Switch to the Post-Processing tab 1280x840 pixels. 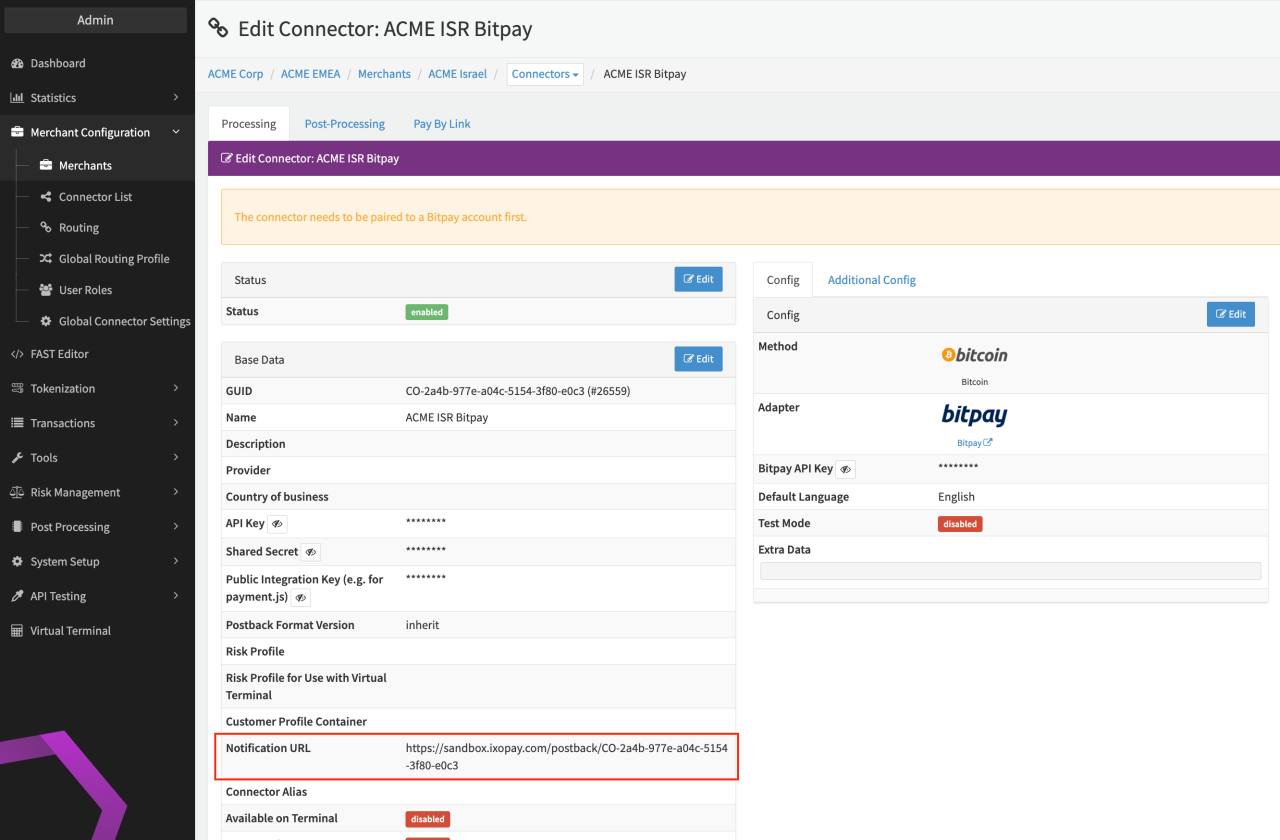(x=344, y=124)
